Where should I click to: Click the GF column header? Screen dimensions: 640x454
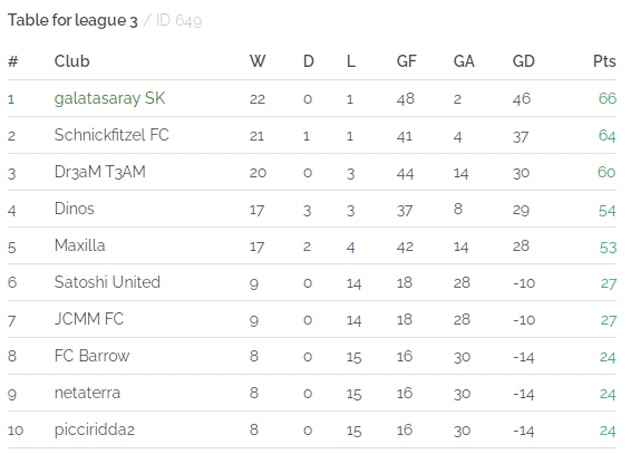(407, 61)
